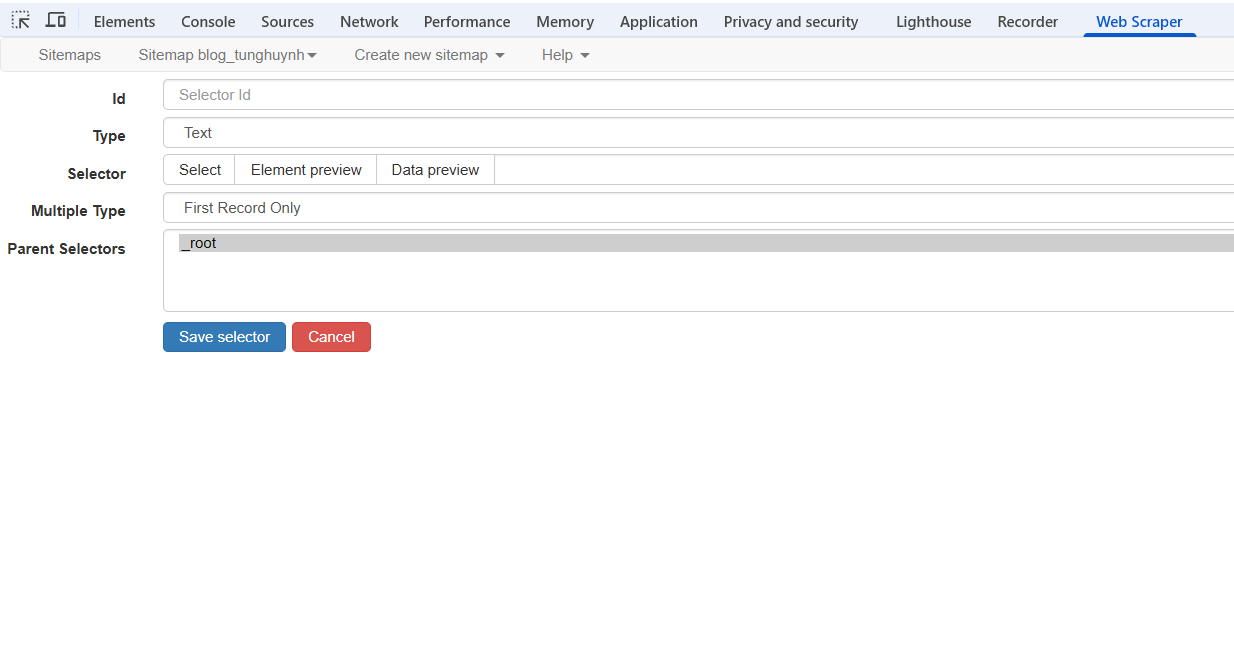Expand the Create new sitemap dropdown
Screen dimensions: 1234x657
(x=429, y=55)
